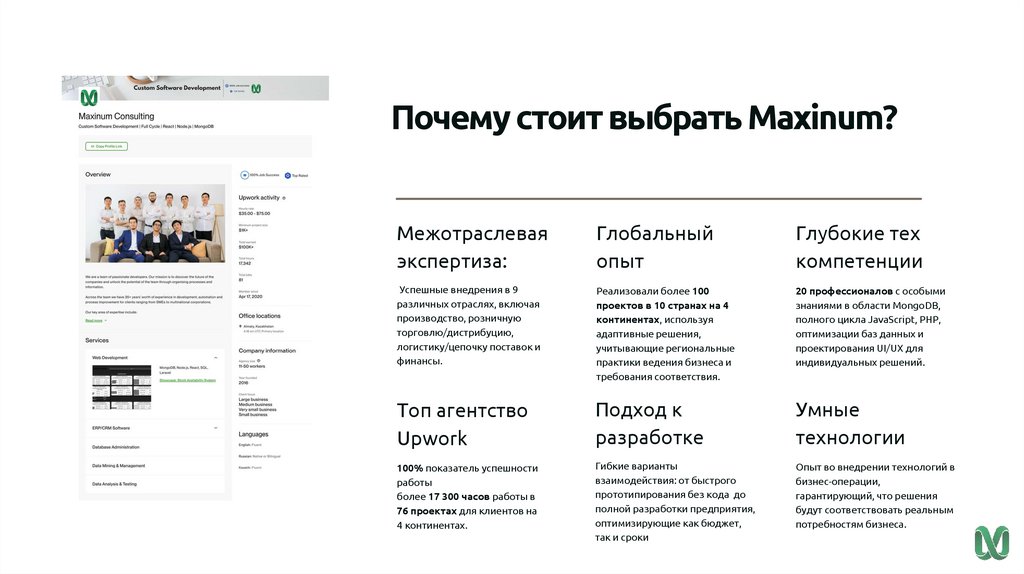Image resolution: width=1024 pixels, height=574 pixels.
Task: Click the Company information heading
Action: click(267, 351)
